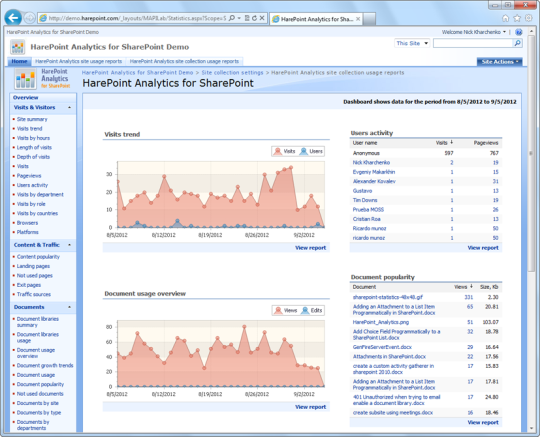The height and width of the screenshot is (437, 540).
Task: Open HarePoint Analytics site usage reports tab
Action: pyautogui.click(x=79, y=61)
